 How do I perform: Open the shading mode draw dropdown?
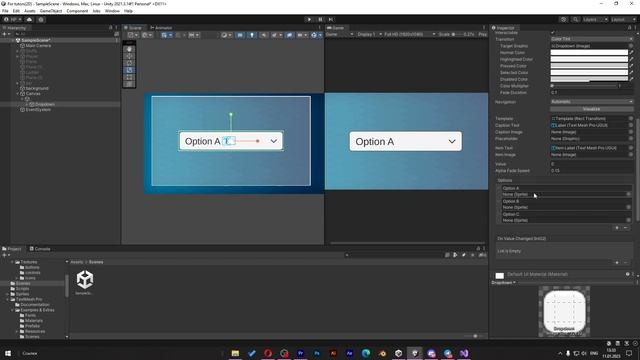[x=226, y=35]
